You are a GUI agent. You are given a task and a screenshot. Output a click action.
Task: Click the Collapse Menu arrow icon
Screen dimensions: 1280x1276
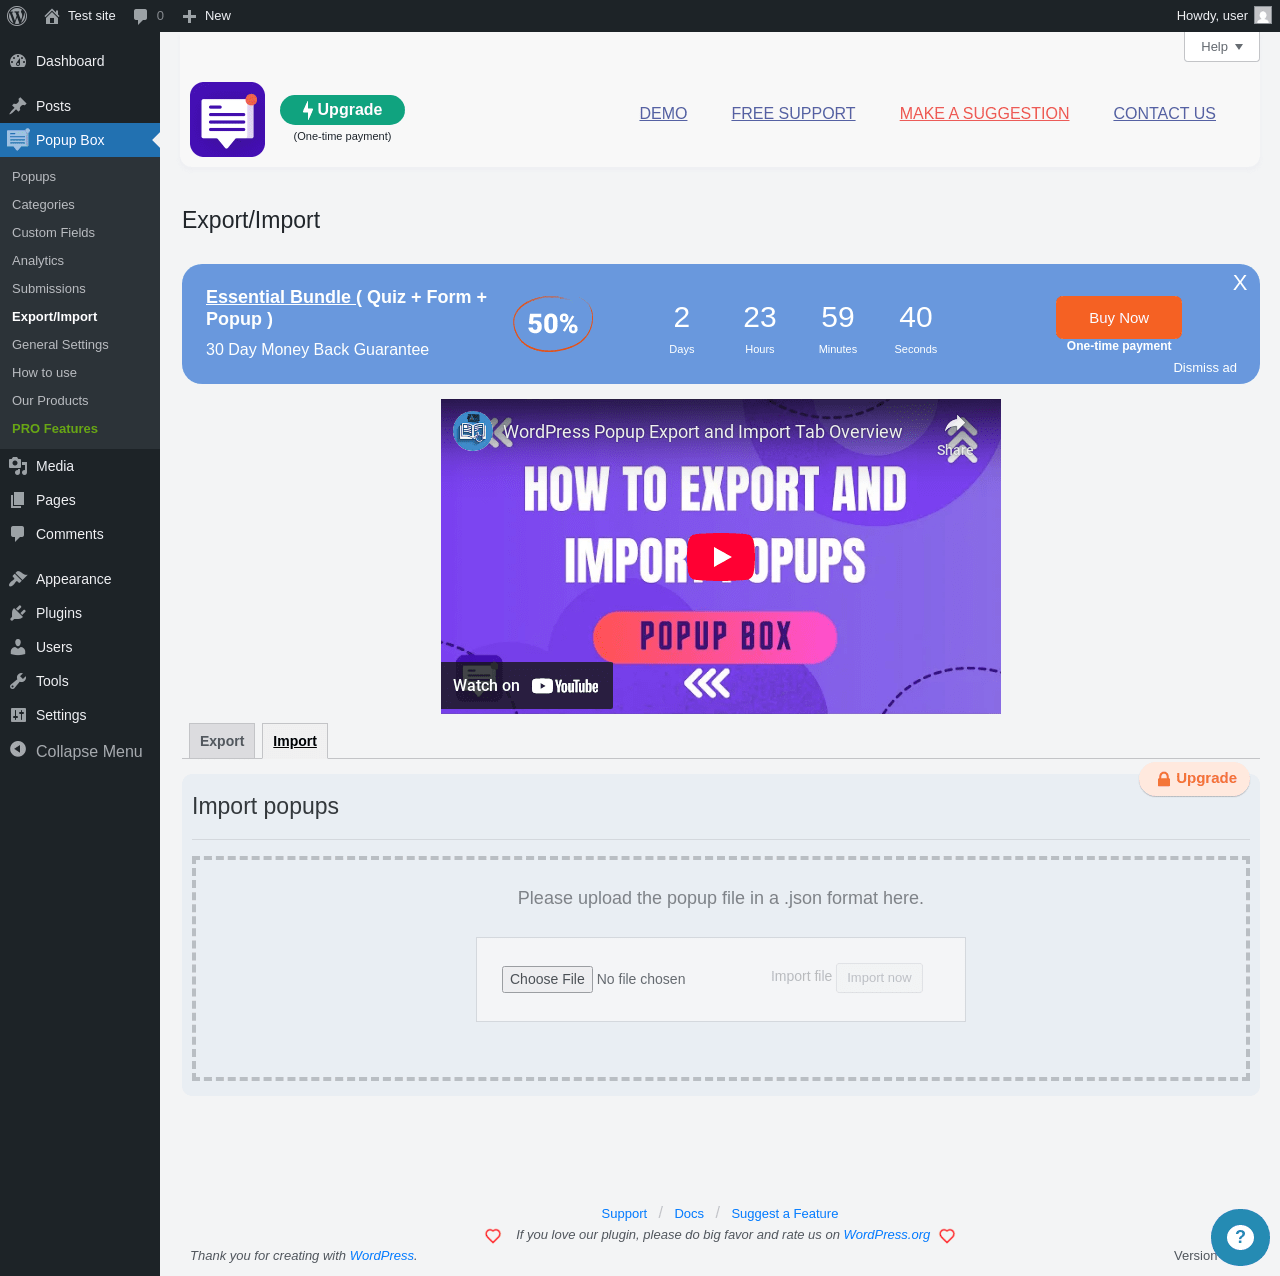tap(18, 749)
